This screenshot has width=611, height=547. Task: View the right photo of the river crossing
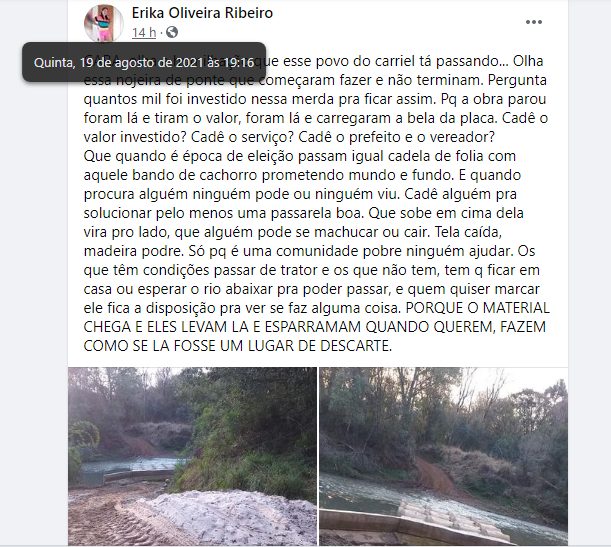click(443, 456)
